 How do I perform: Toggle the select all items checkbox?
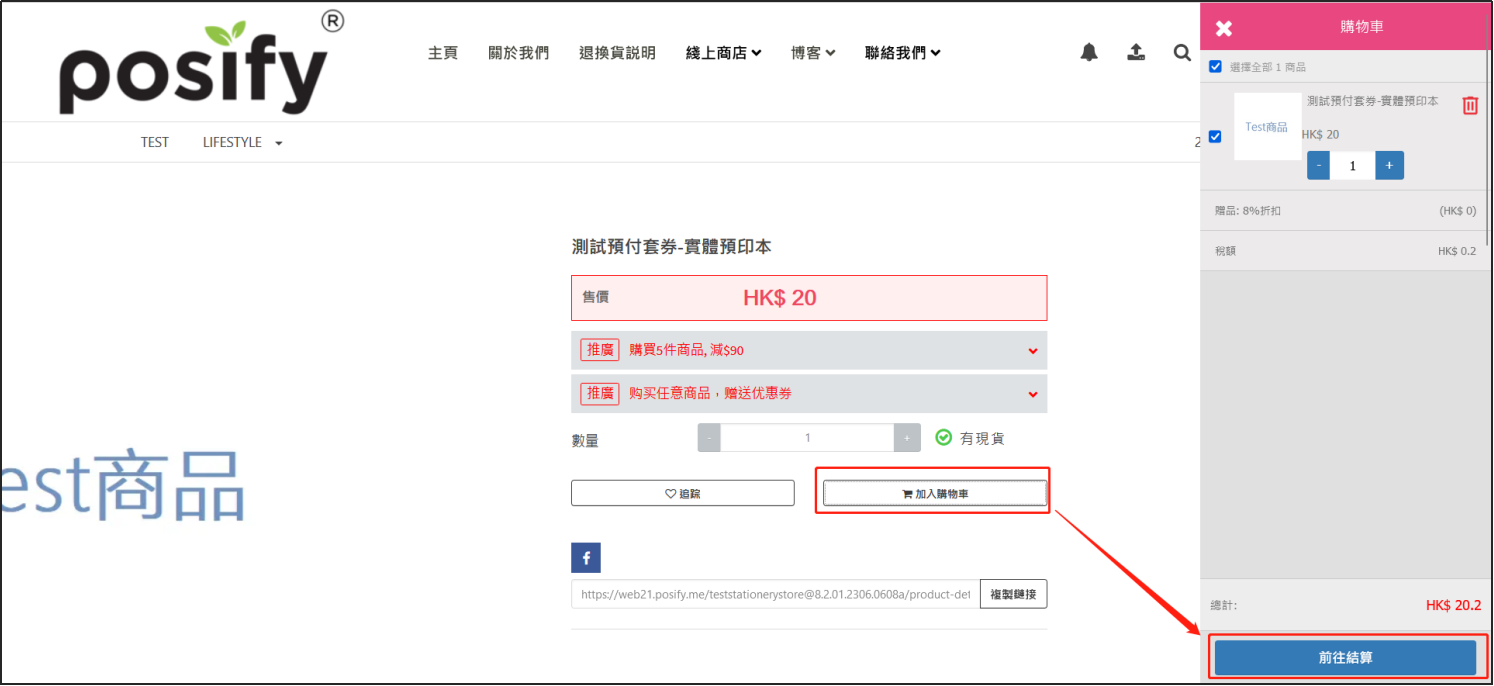1215,67
